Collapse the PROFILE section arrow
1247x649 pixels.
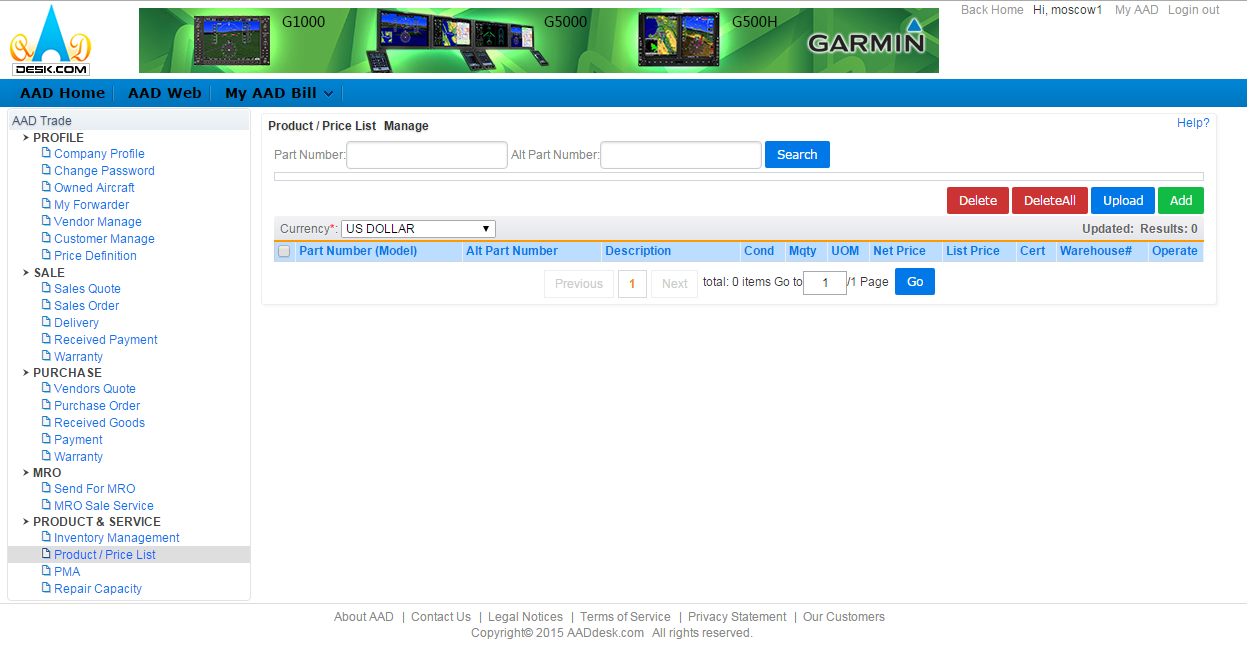point(26,137)
